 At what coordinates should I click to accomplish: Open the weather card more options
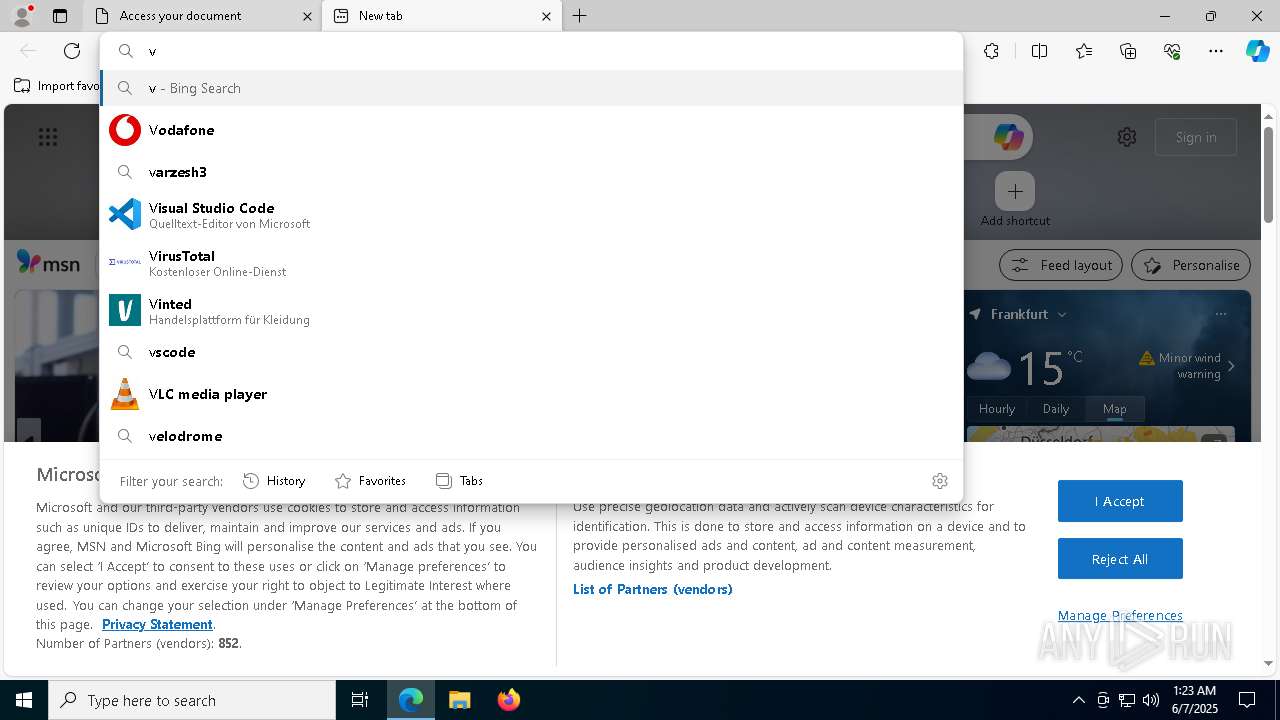[x=1221, y=314]
